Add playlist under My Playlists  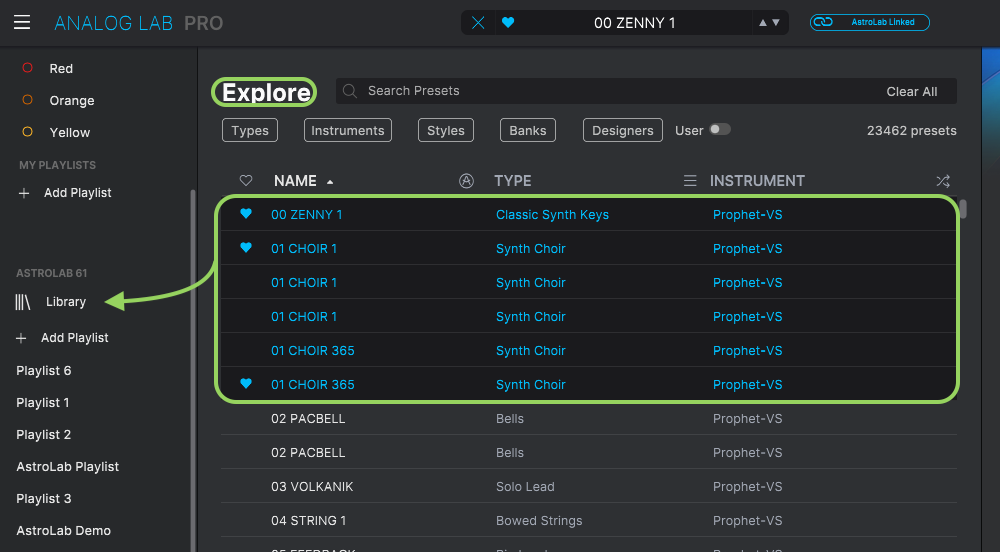coord(65,192)
